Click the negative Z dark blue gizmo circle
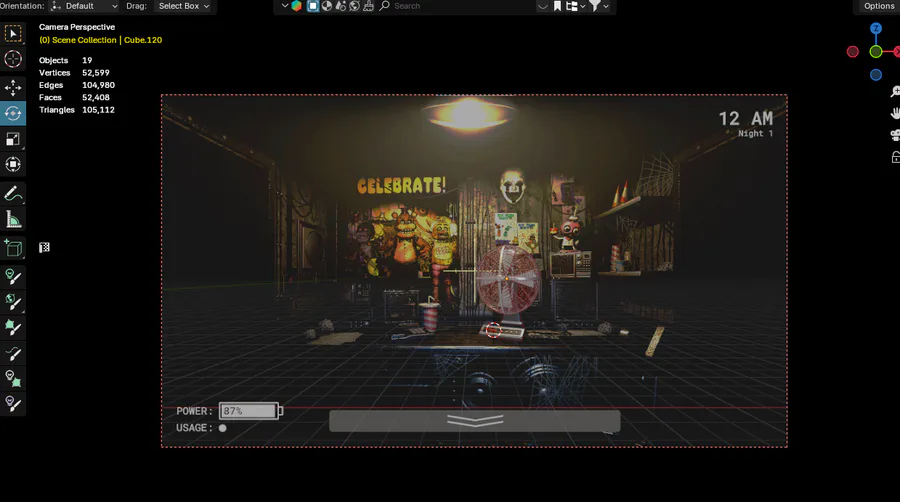 tap(875, 75)
